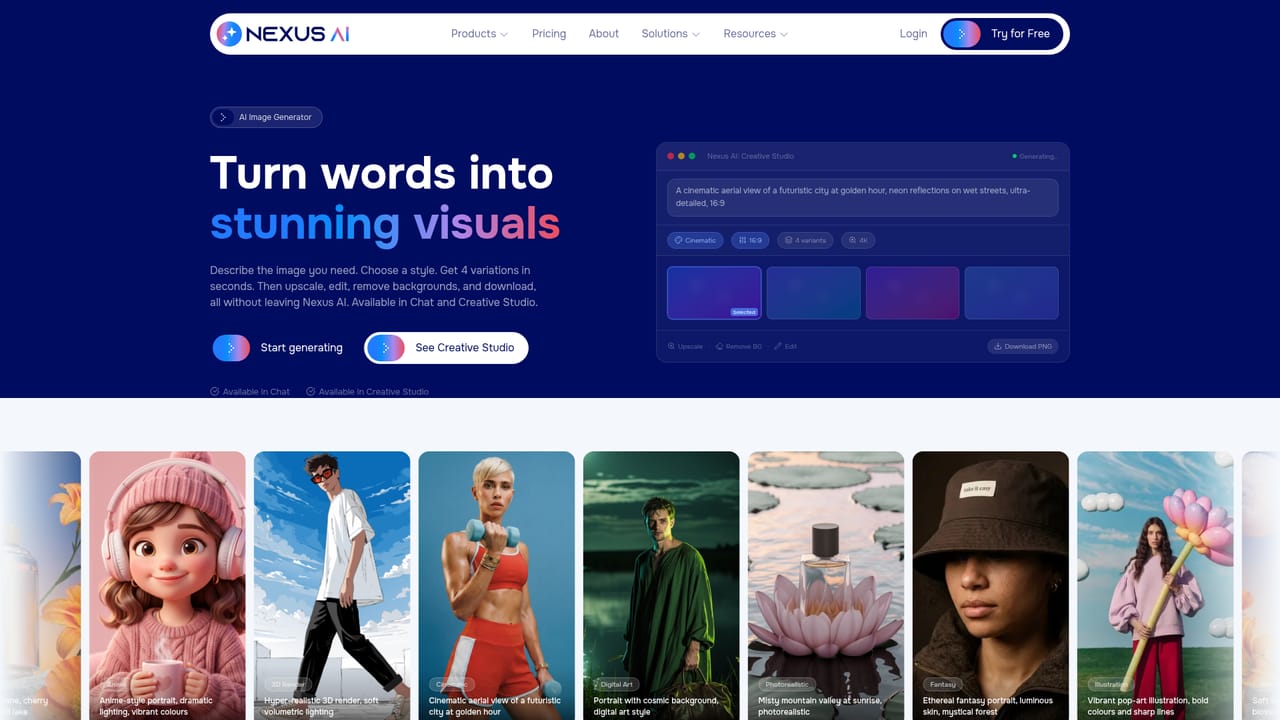Select the second generated variant thumbnail

[813, 293]
